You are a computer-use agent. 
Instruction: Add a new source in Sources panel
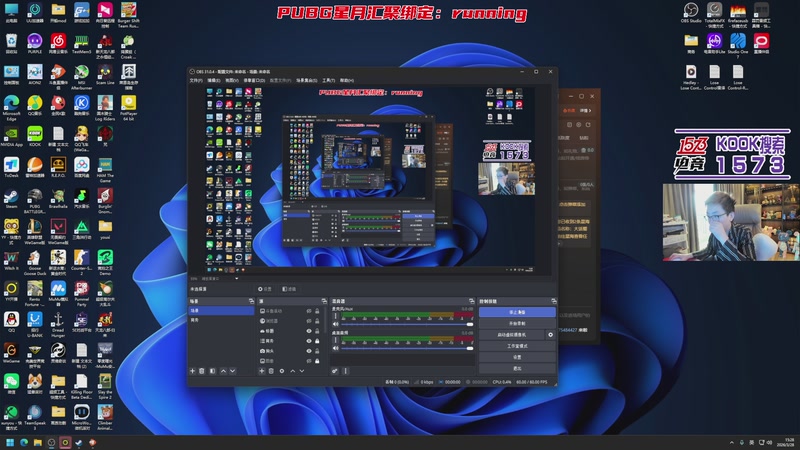tap(262, 371)
